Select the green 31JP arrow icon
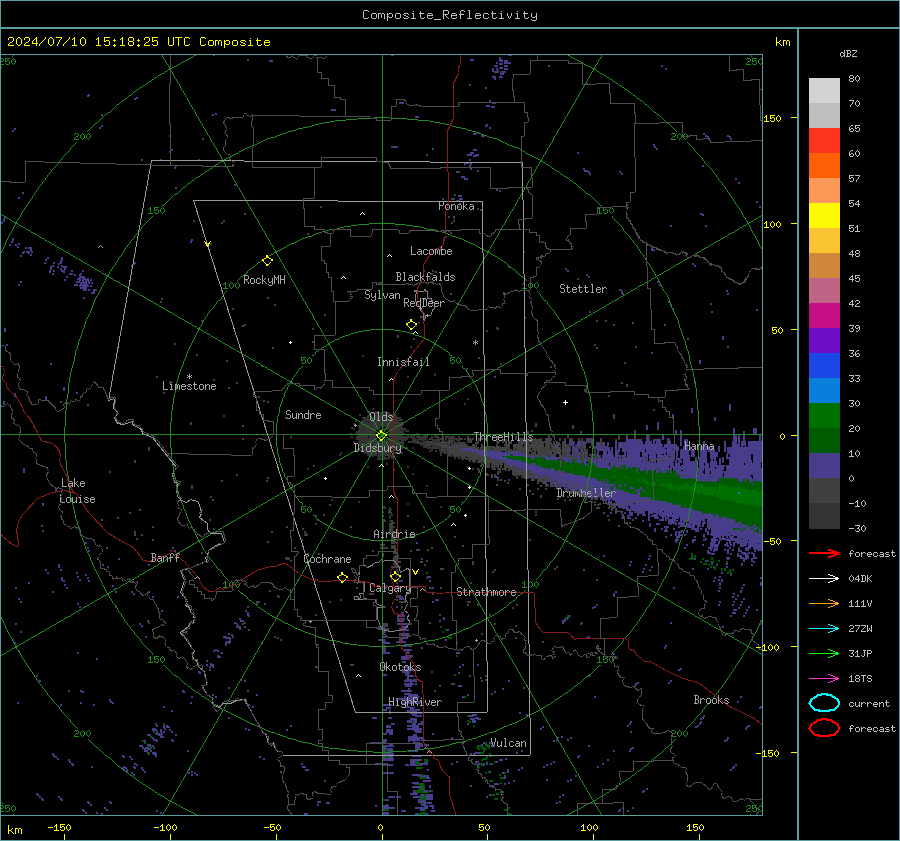Viewport: 900px width, 841px height. [x=824, y=653]
